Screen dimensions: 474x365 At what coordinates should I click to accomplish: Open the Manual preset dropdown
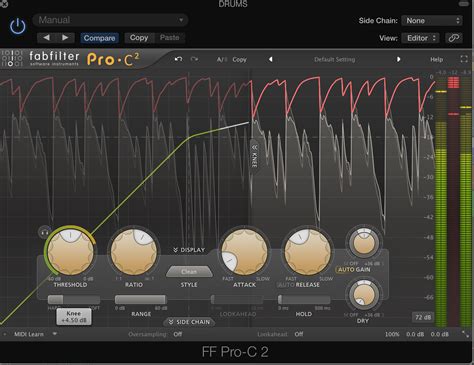pyautogui.click(x=110, y=20)
